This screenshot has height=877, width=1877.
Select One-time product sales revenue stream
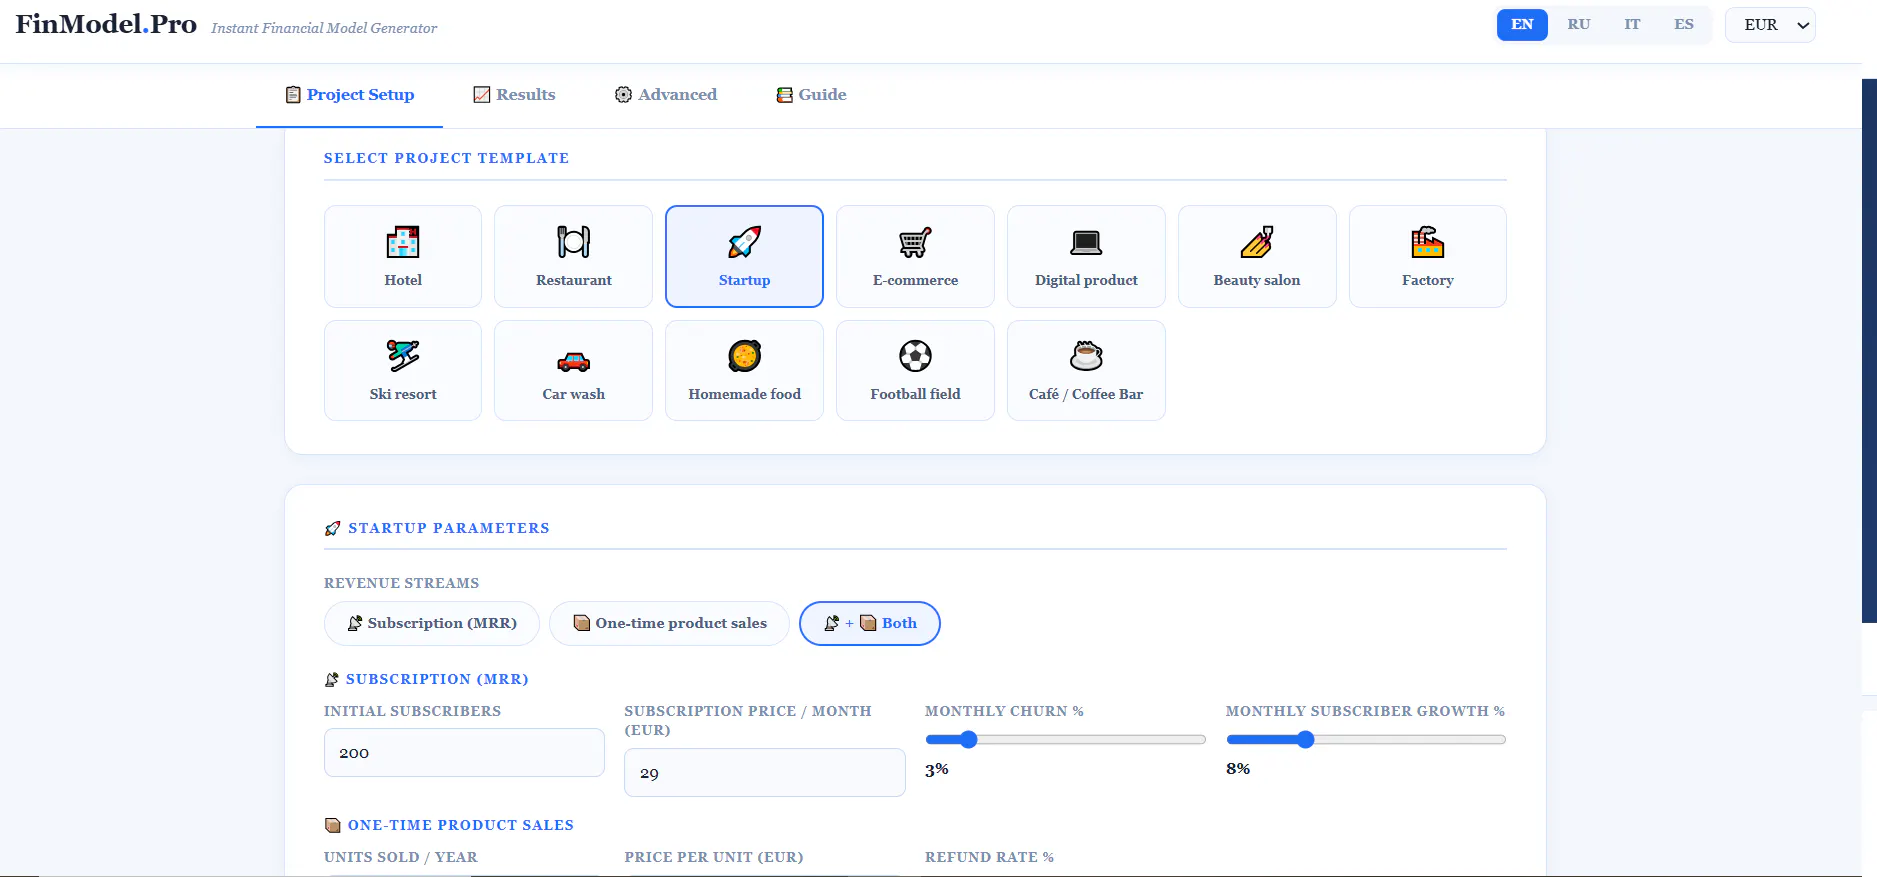[669, 623]
